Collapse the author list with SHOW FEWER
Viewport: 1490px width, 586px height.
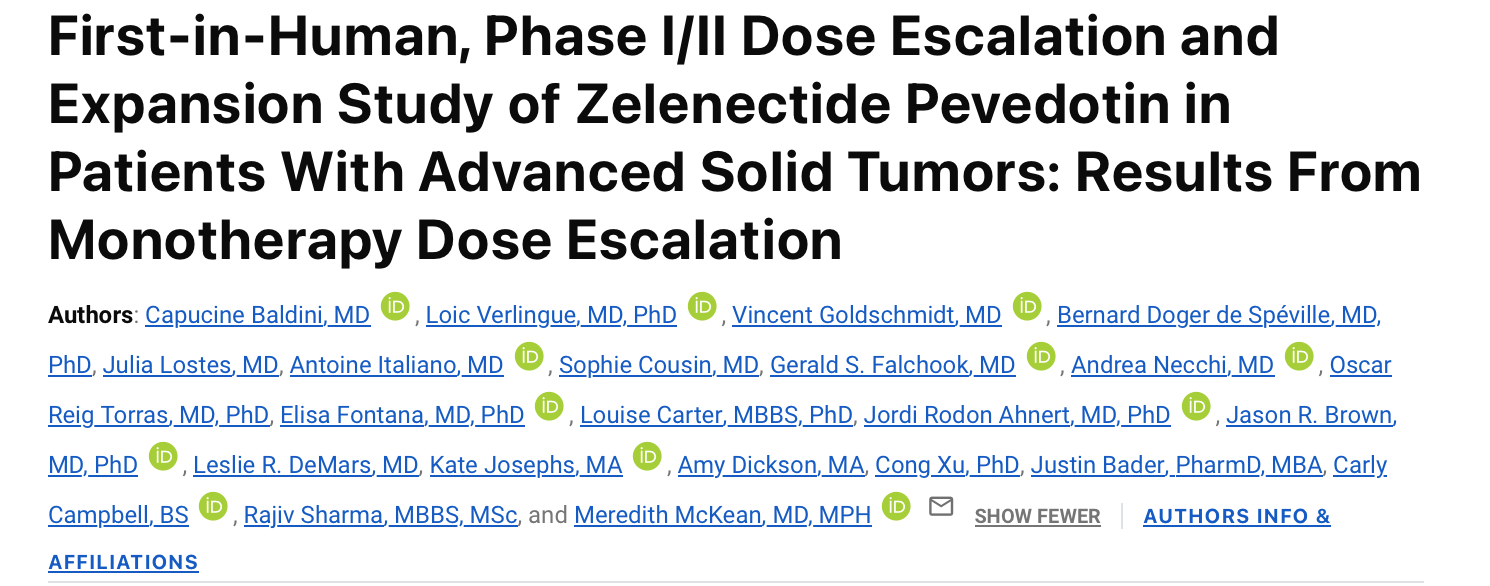pyautogui.click(x=1037, y=515)
